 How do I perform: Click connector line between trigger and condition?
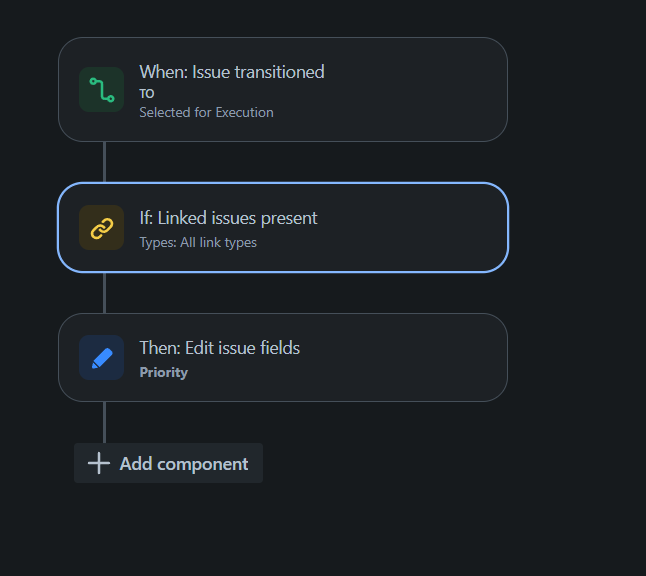[x=104, y=162]
